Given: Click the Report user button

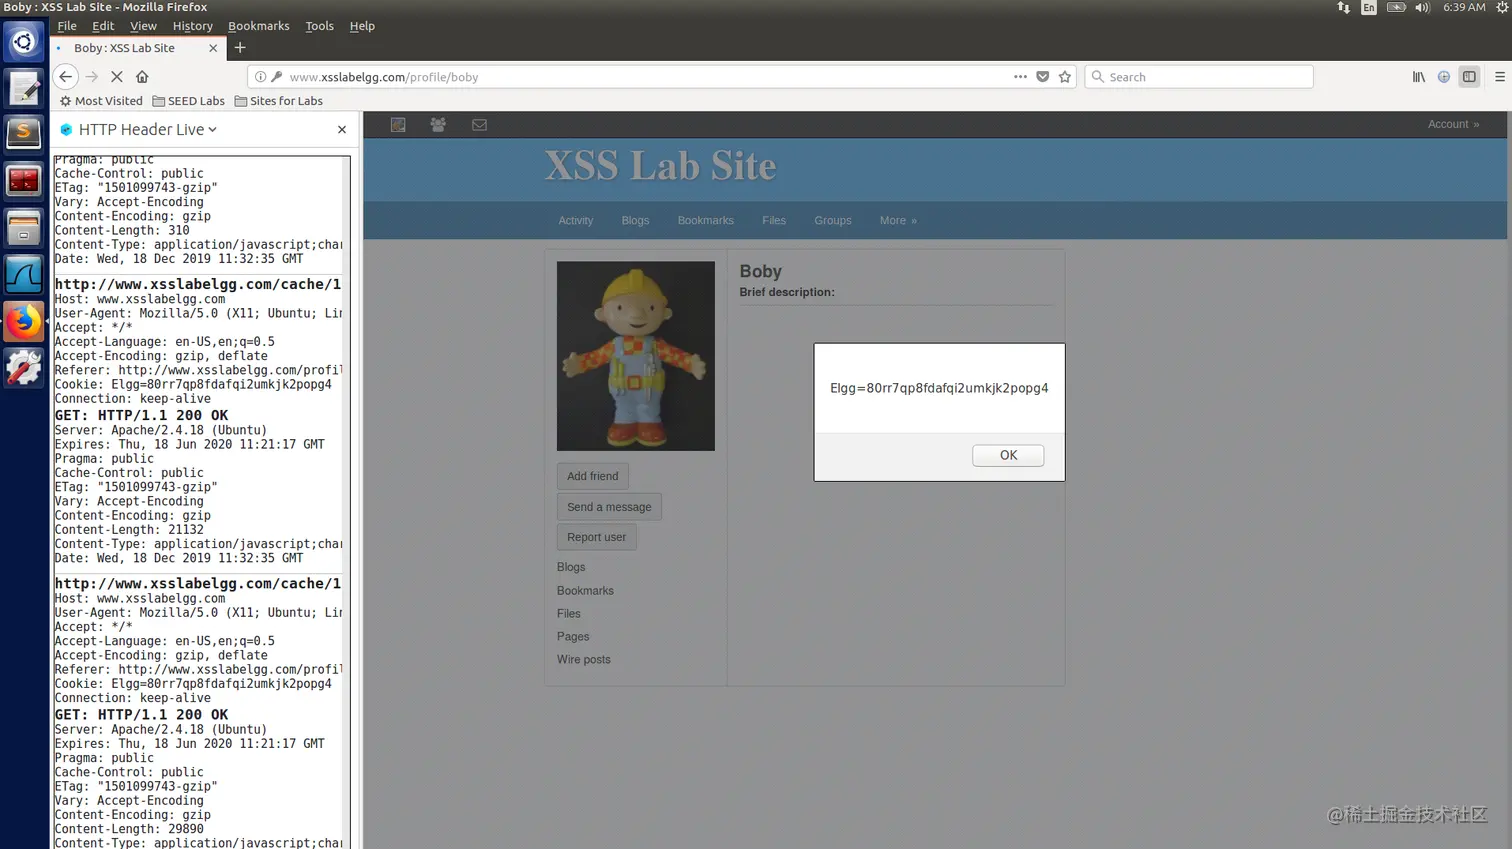Looking at the screenshot, I should pyautogui.click(x=596, y=537).
